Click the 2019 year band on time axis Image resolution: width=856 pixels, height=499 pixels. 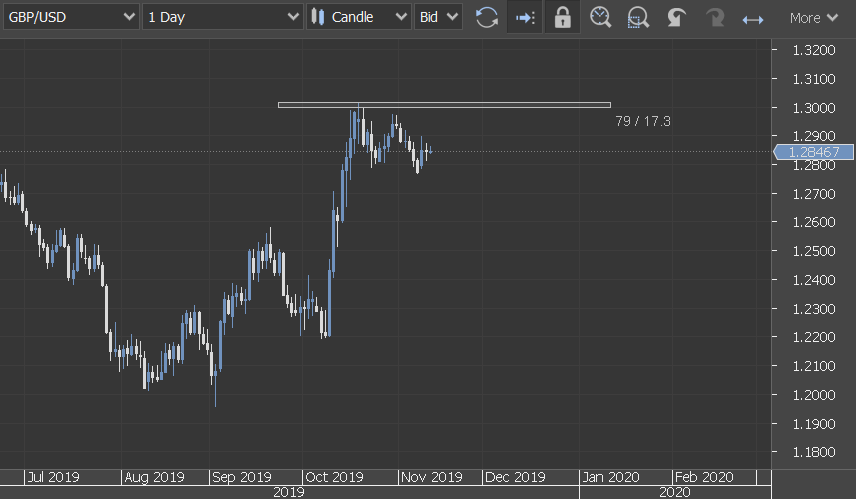pyautogui.click(x=289, y=492)
